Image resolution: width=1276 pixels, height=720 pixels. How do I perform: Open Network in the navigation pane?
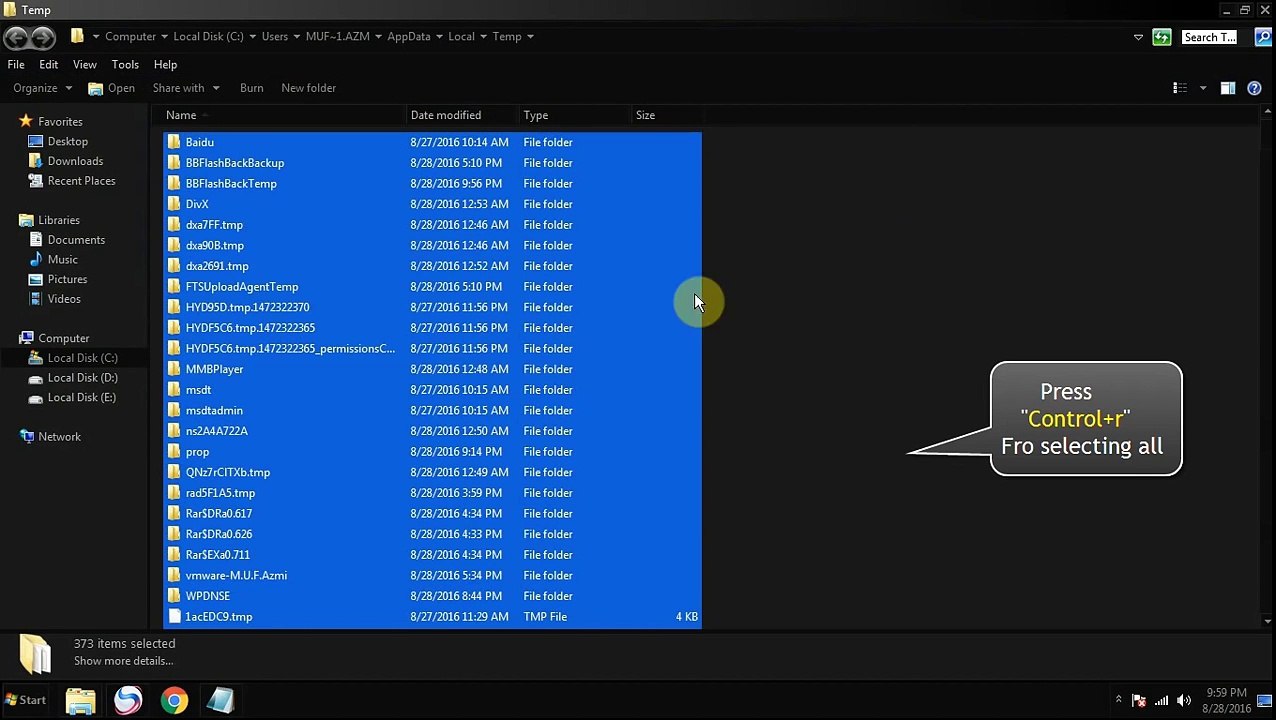59,436
